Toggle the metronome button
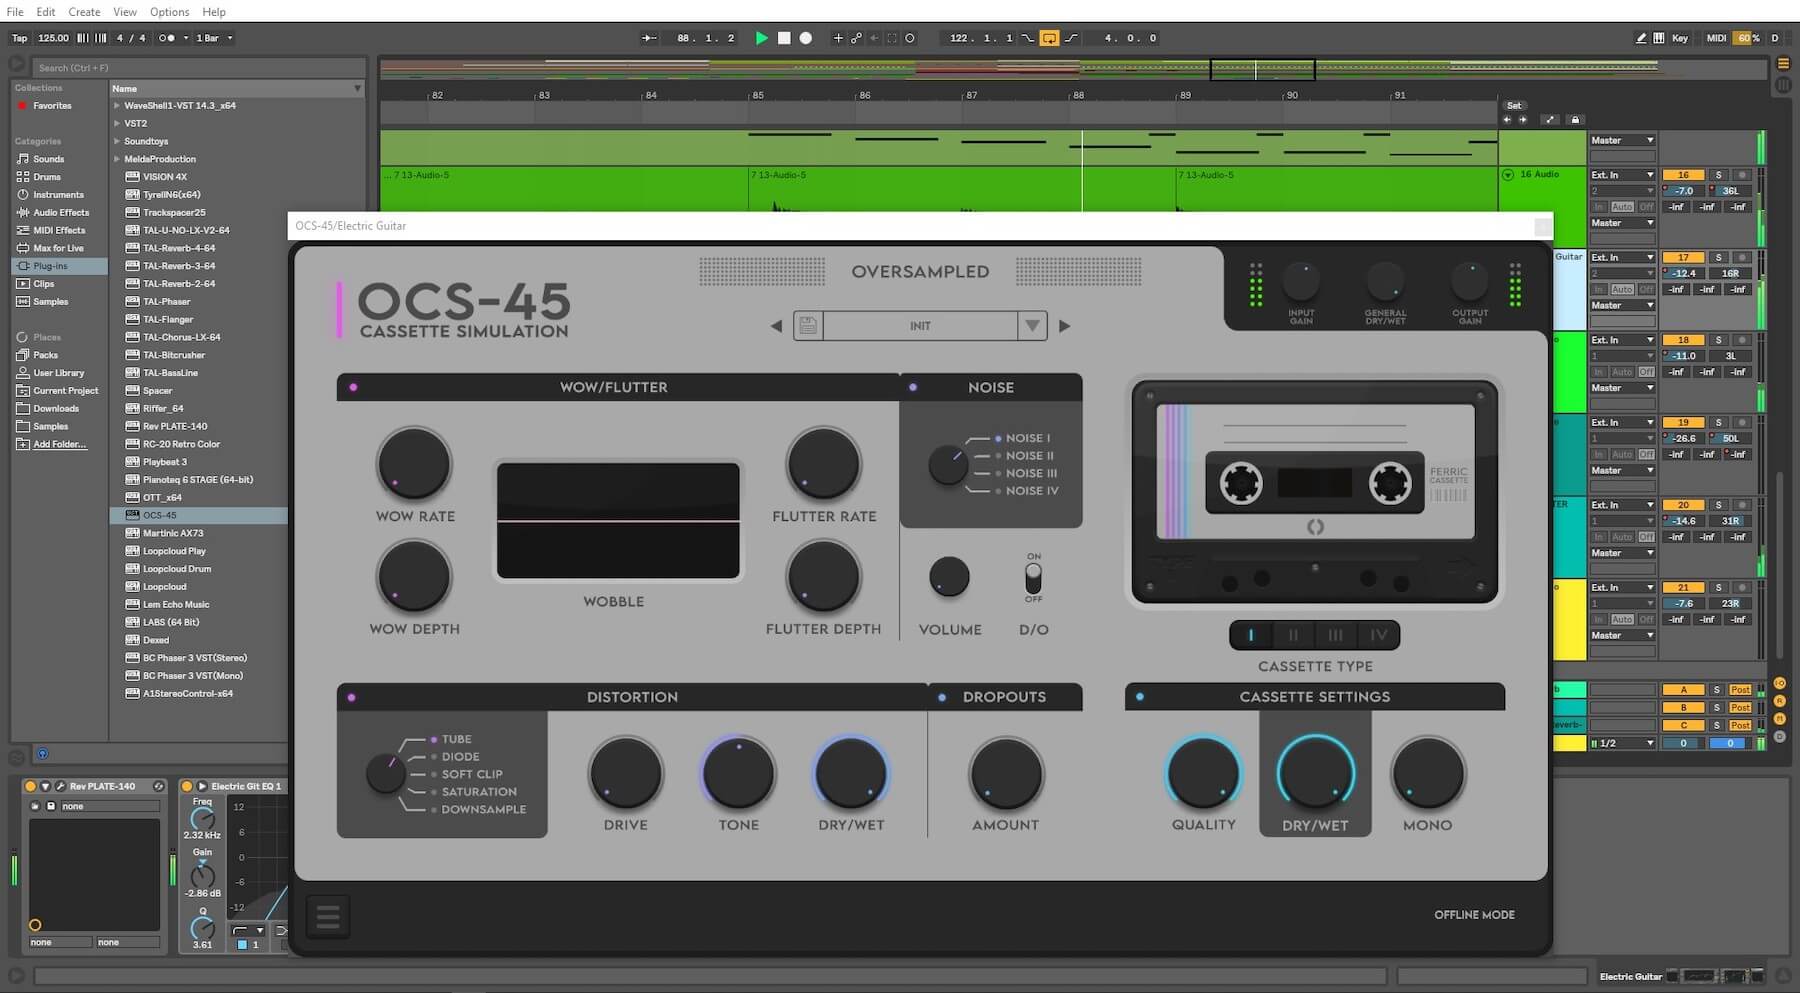The width and height of the screenshot is (1800, 993). [167, 38]
